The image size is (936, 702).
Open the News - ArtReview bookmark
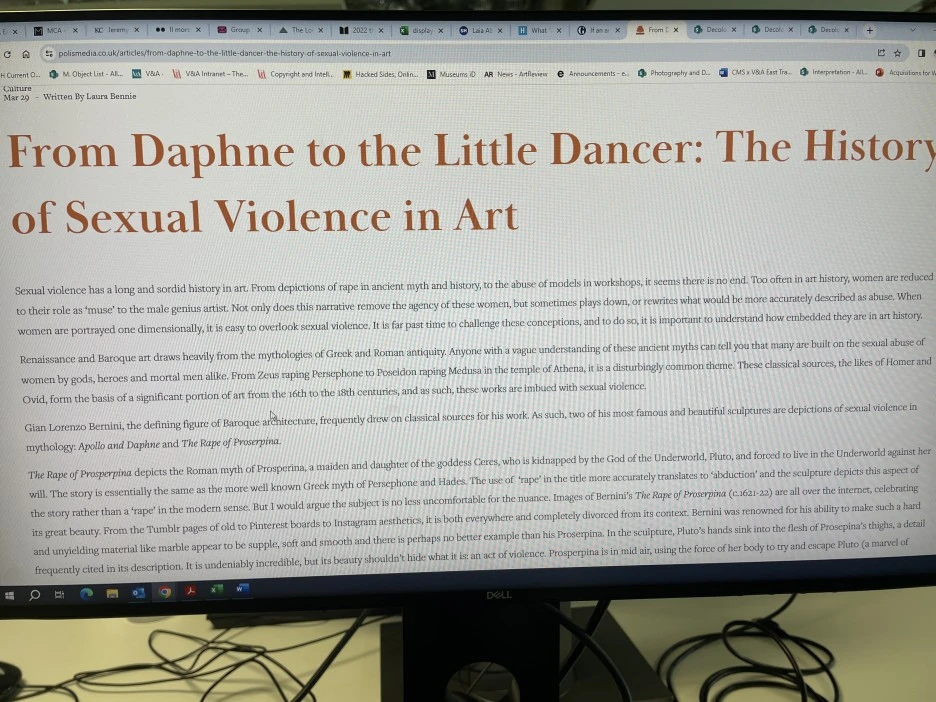(516, 75)
